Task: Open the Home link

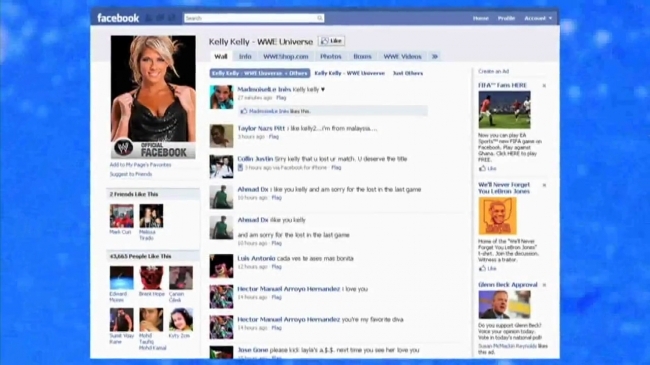Action: click(x=480, y=18)
